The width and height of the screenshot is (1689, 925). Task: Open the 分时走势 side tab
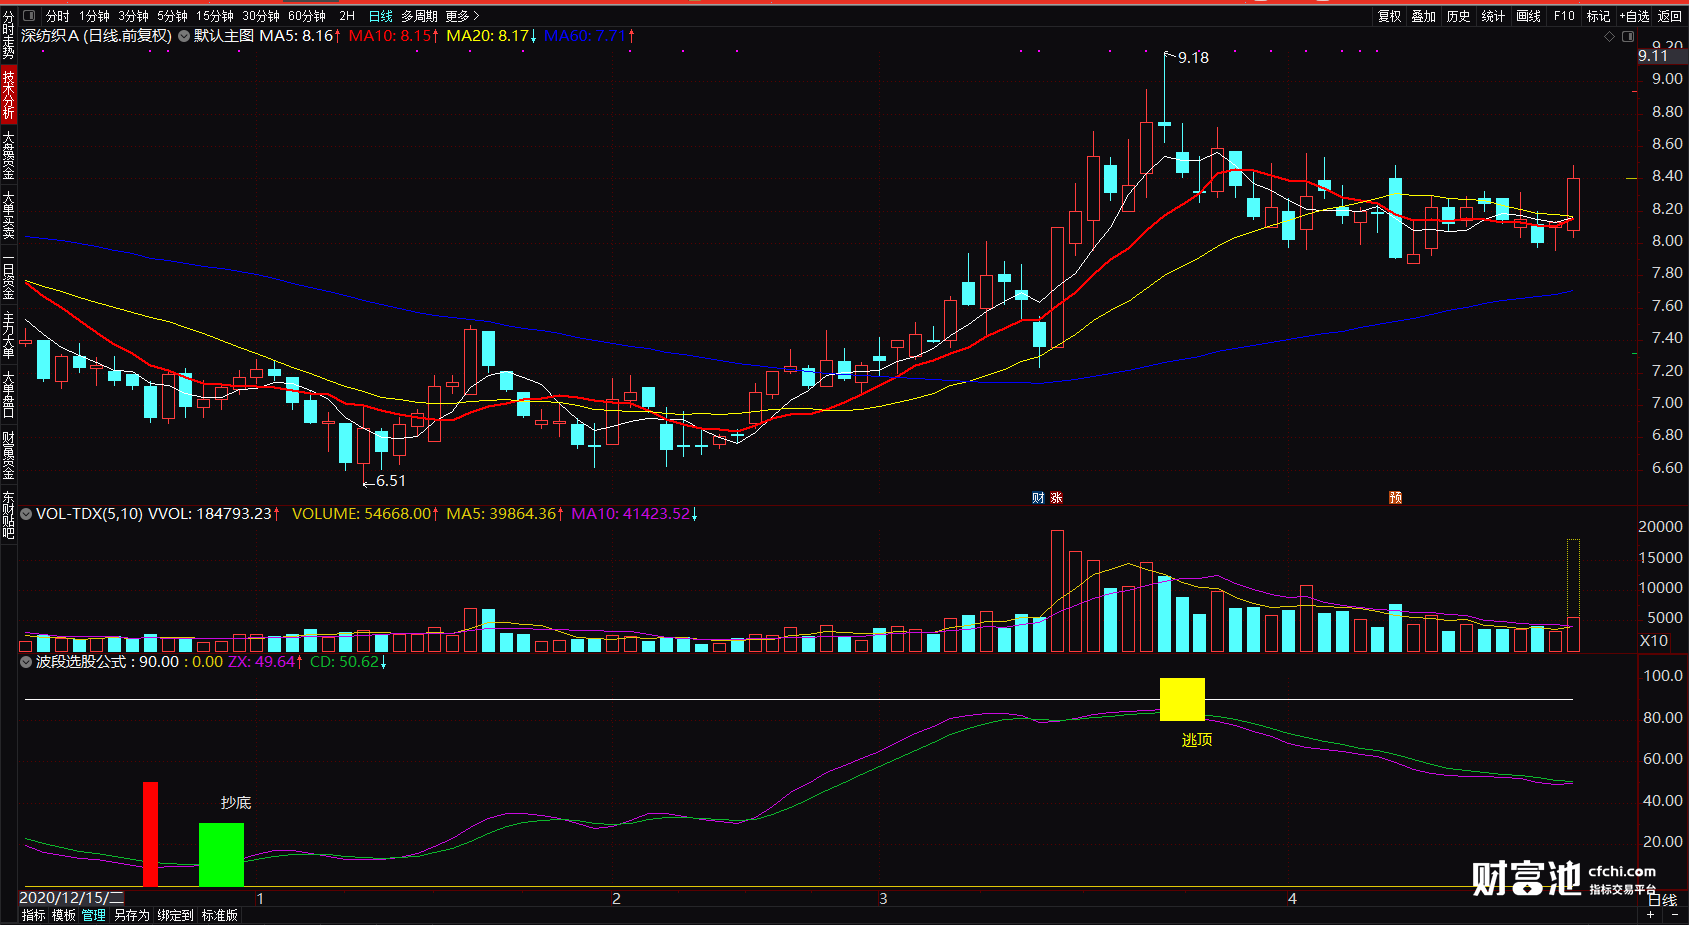8,36
